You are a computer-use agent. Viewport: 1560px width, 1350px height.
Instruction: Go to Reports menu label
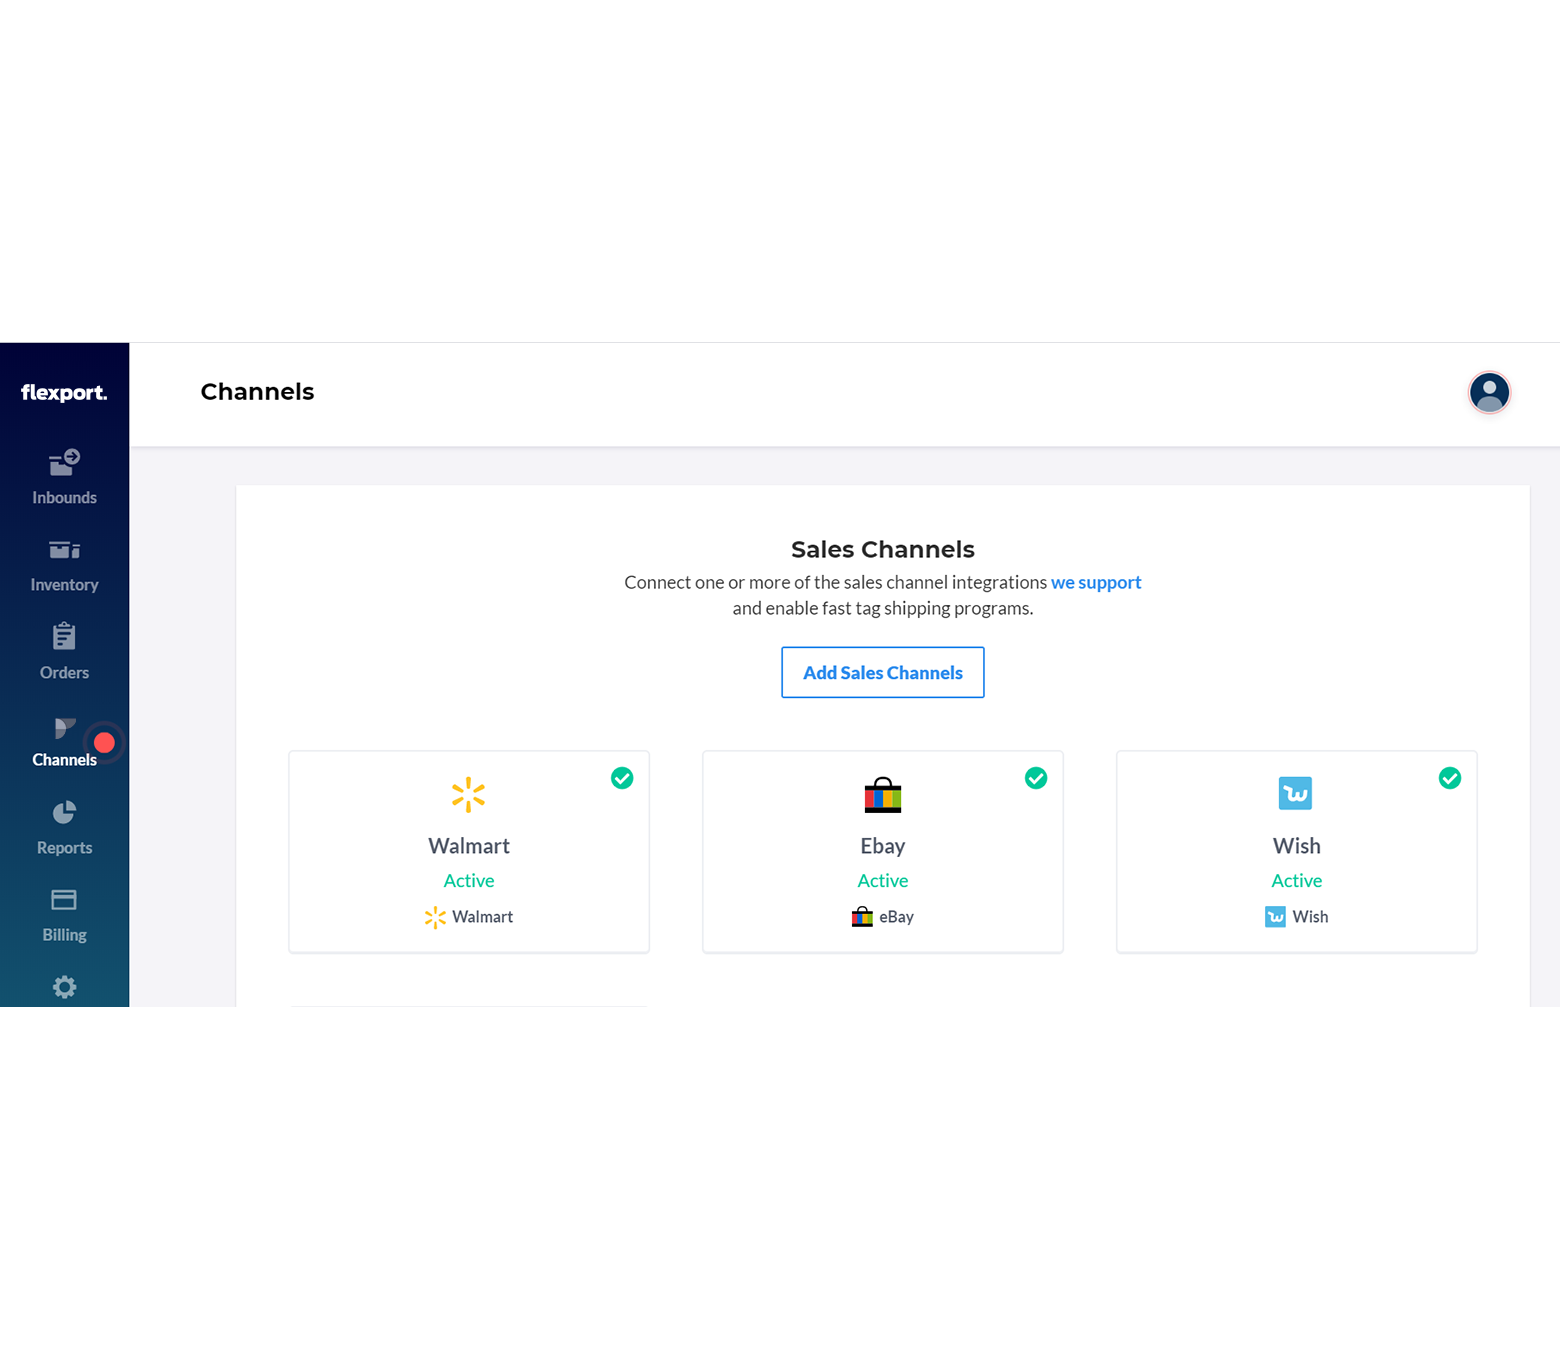[x=64, y=848]
